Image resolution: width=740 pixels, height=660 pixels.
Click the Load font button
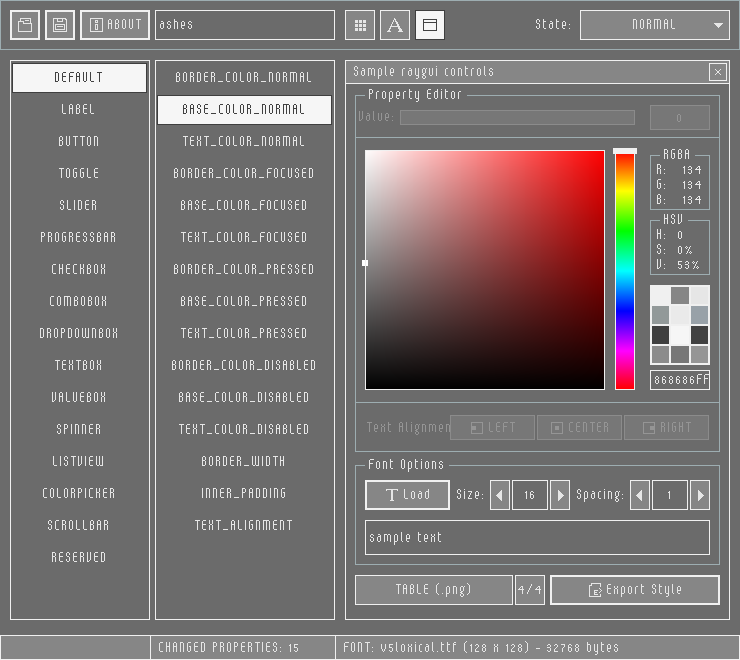(407, 495)
